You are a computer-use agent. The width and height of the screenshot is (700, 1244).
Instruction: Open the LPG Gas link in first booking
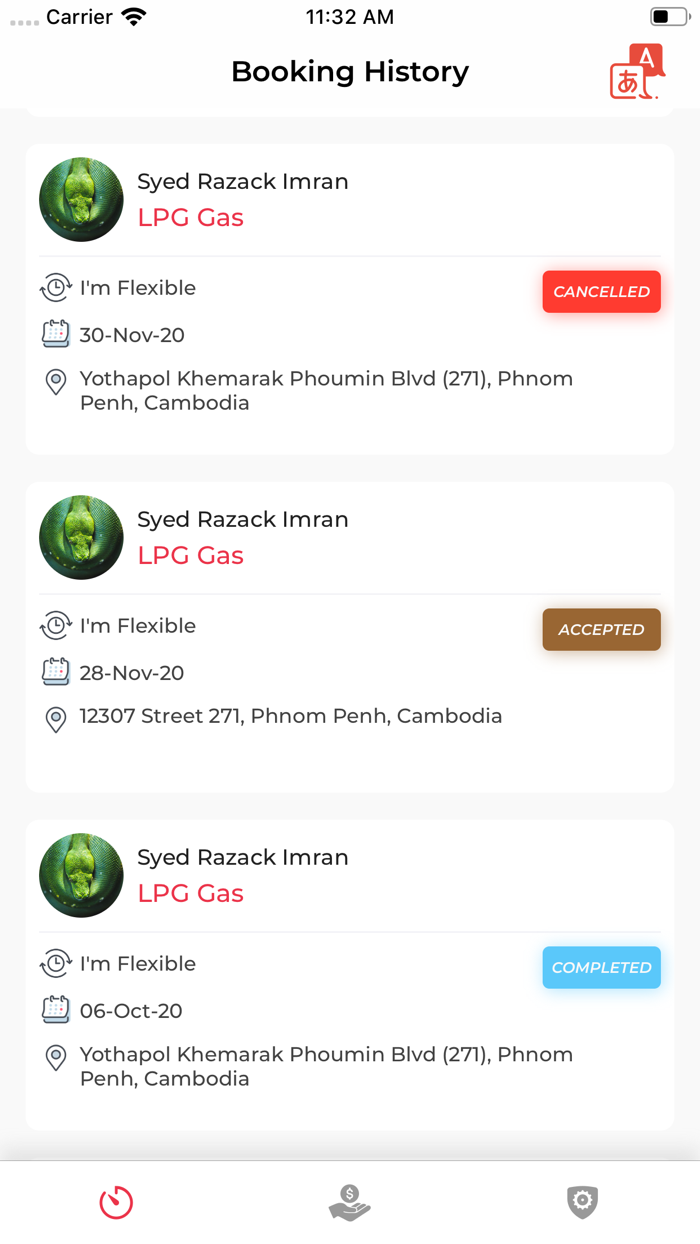[x=191, y=217]
